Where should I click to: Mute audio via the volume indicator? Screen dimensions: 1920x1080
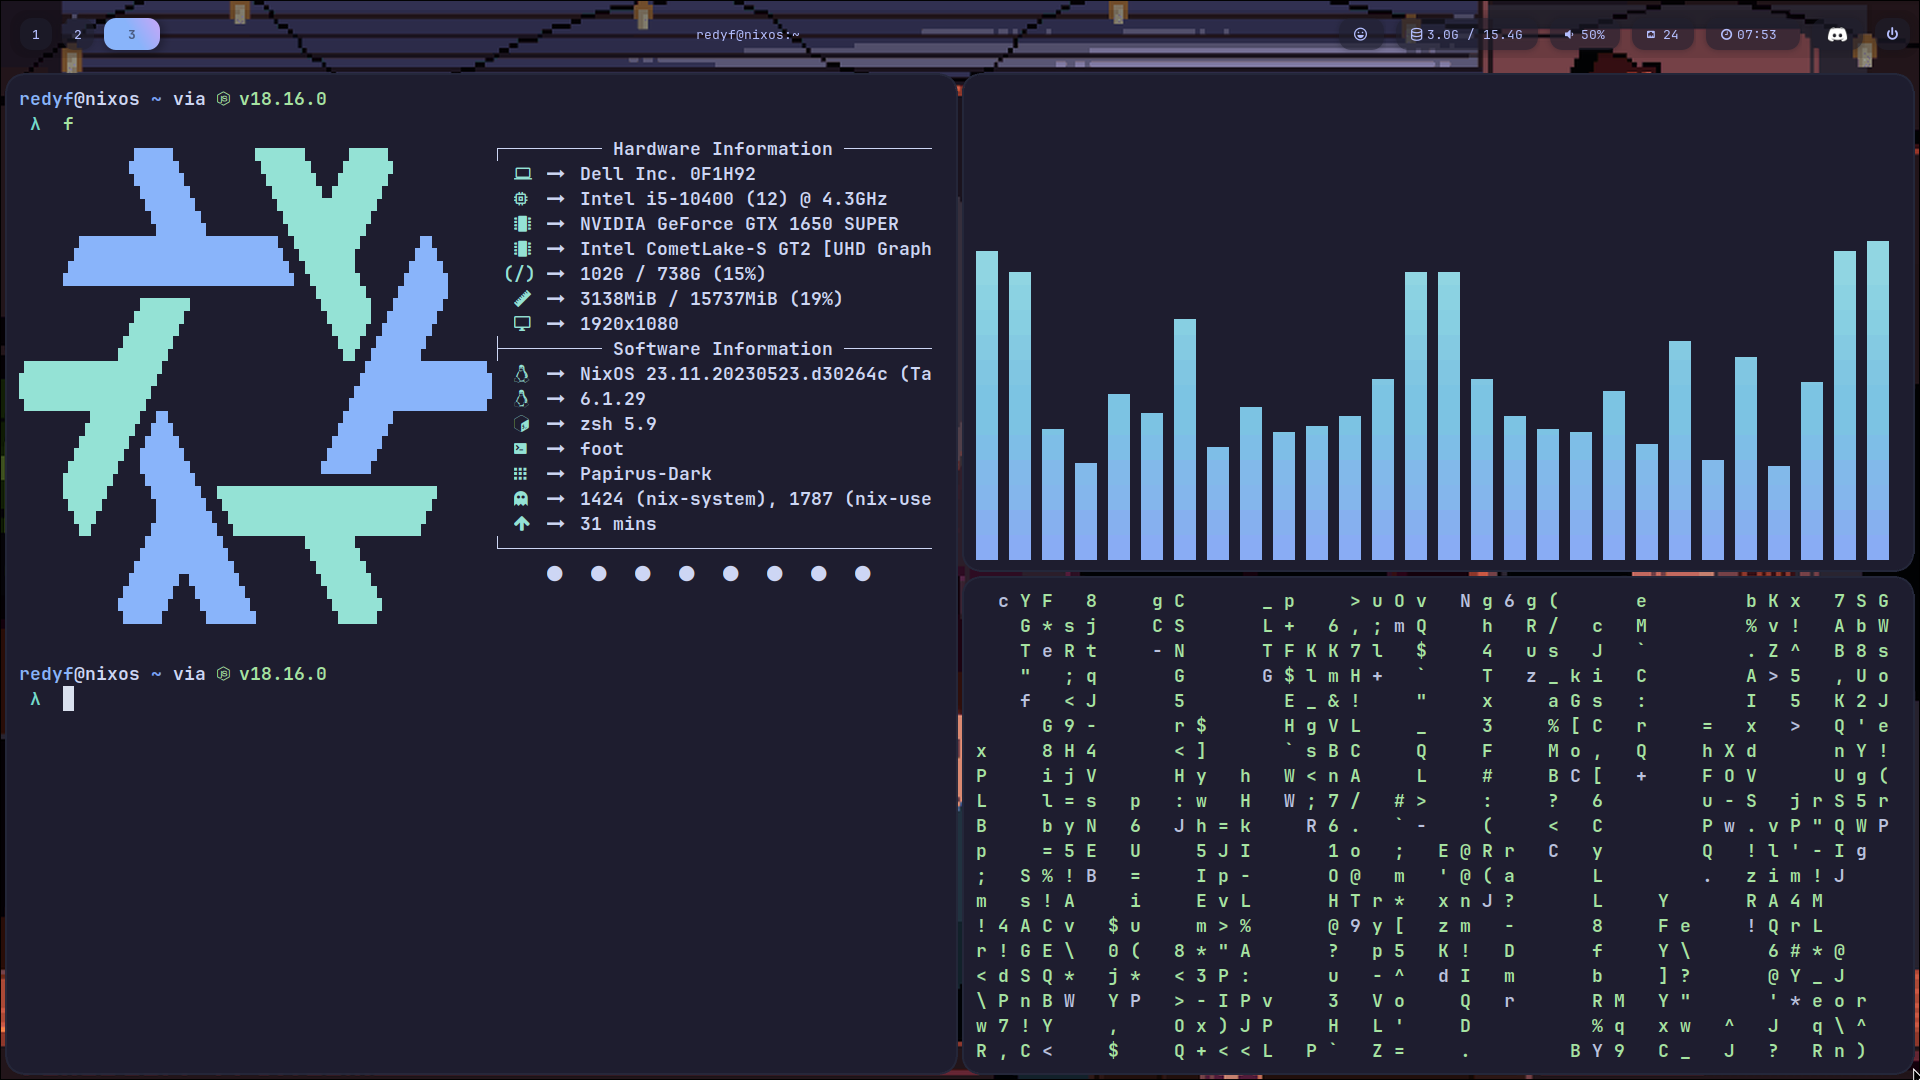click(1585, 35)
